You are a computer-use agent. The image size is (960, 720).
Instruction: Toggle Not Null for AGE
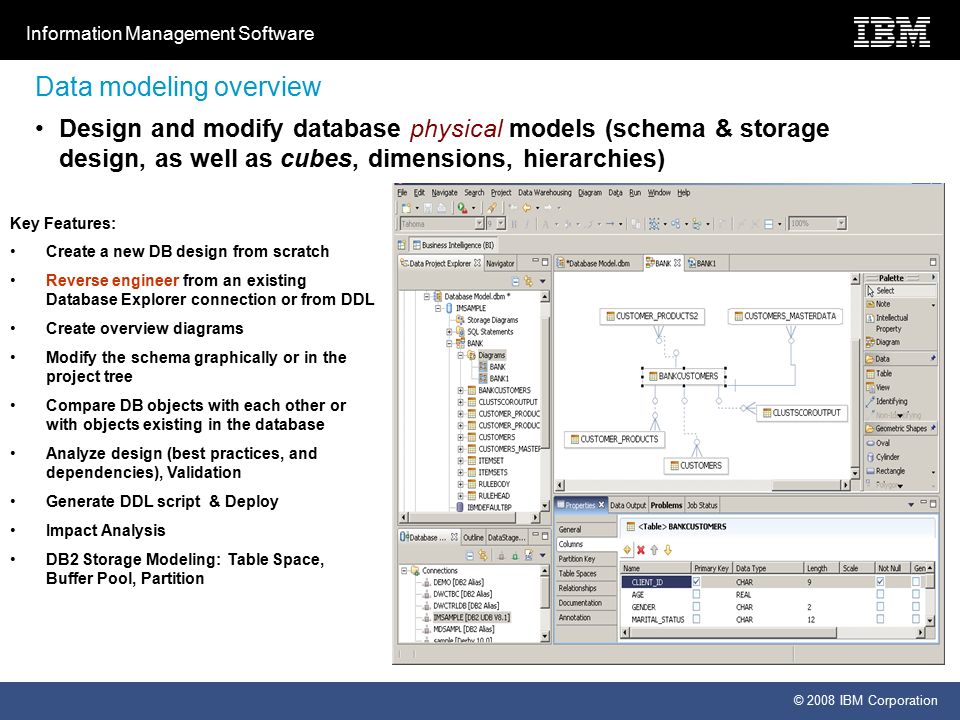pos(880,594)
